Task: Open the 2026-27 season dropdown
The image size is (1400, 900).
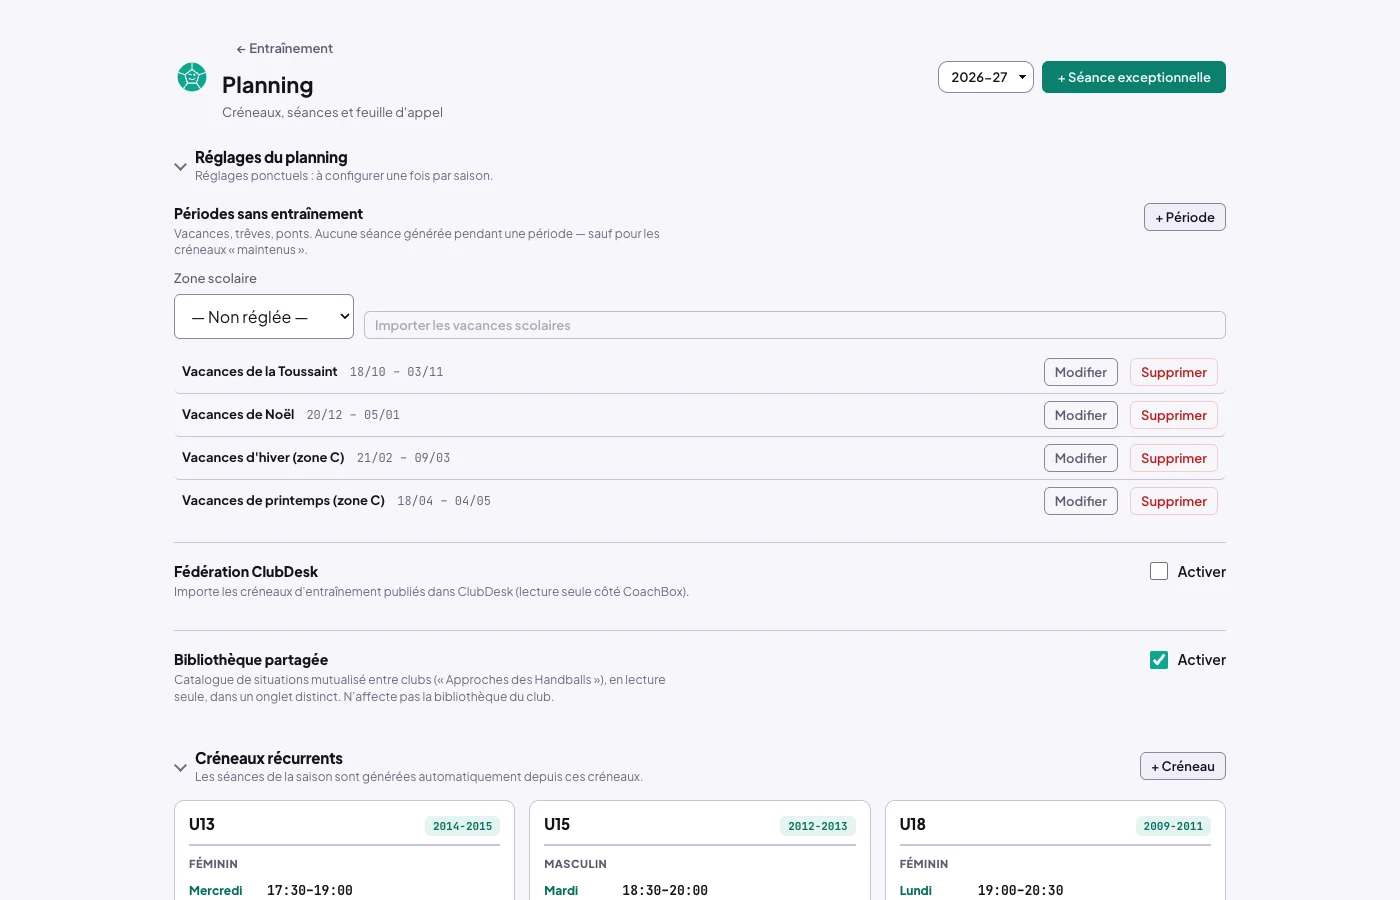Action: tap(986, 77)
